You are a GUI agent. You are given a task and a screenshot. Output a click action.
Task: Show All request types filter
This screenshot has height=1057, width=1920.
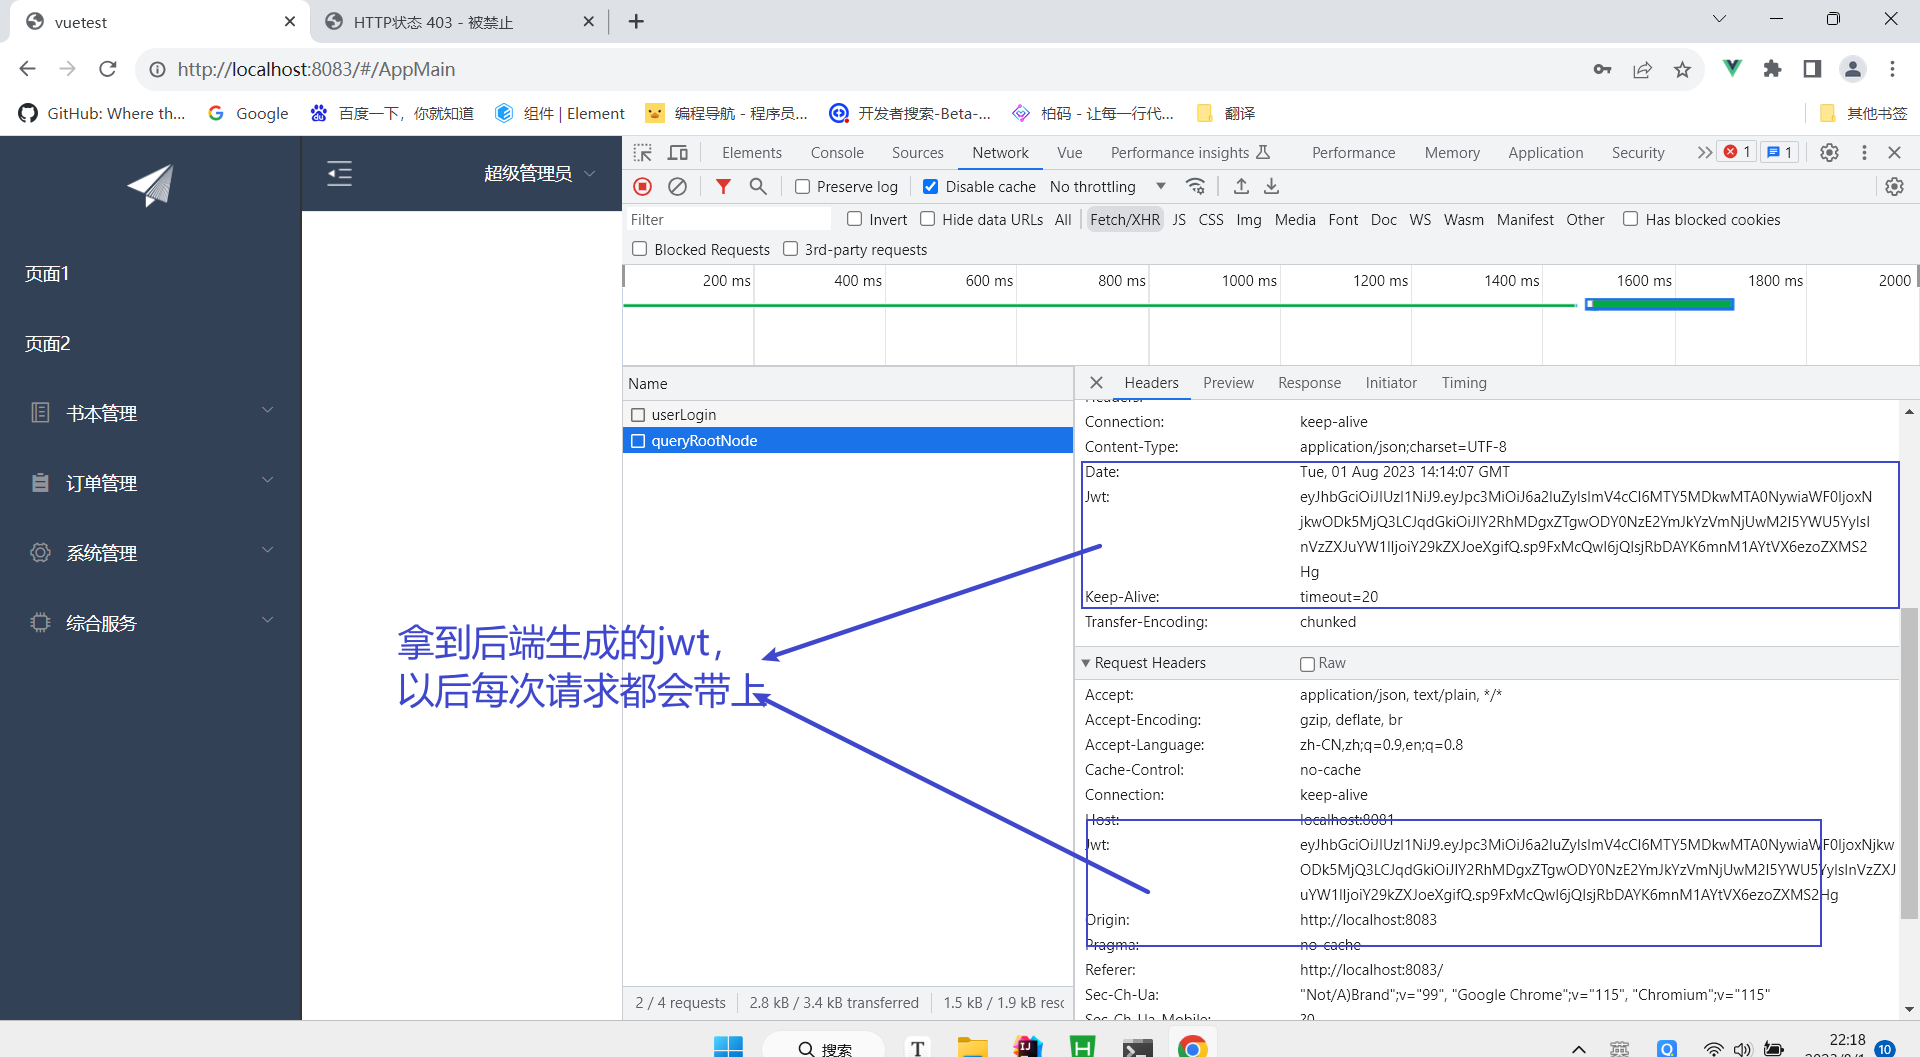(1063, 220)
